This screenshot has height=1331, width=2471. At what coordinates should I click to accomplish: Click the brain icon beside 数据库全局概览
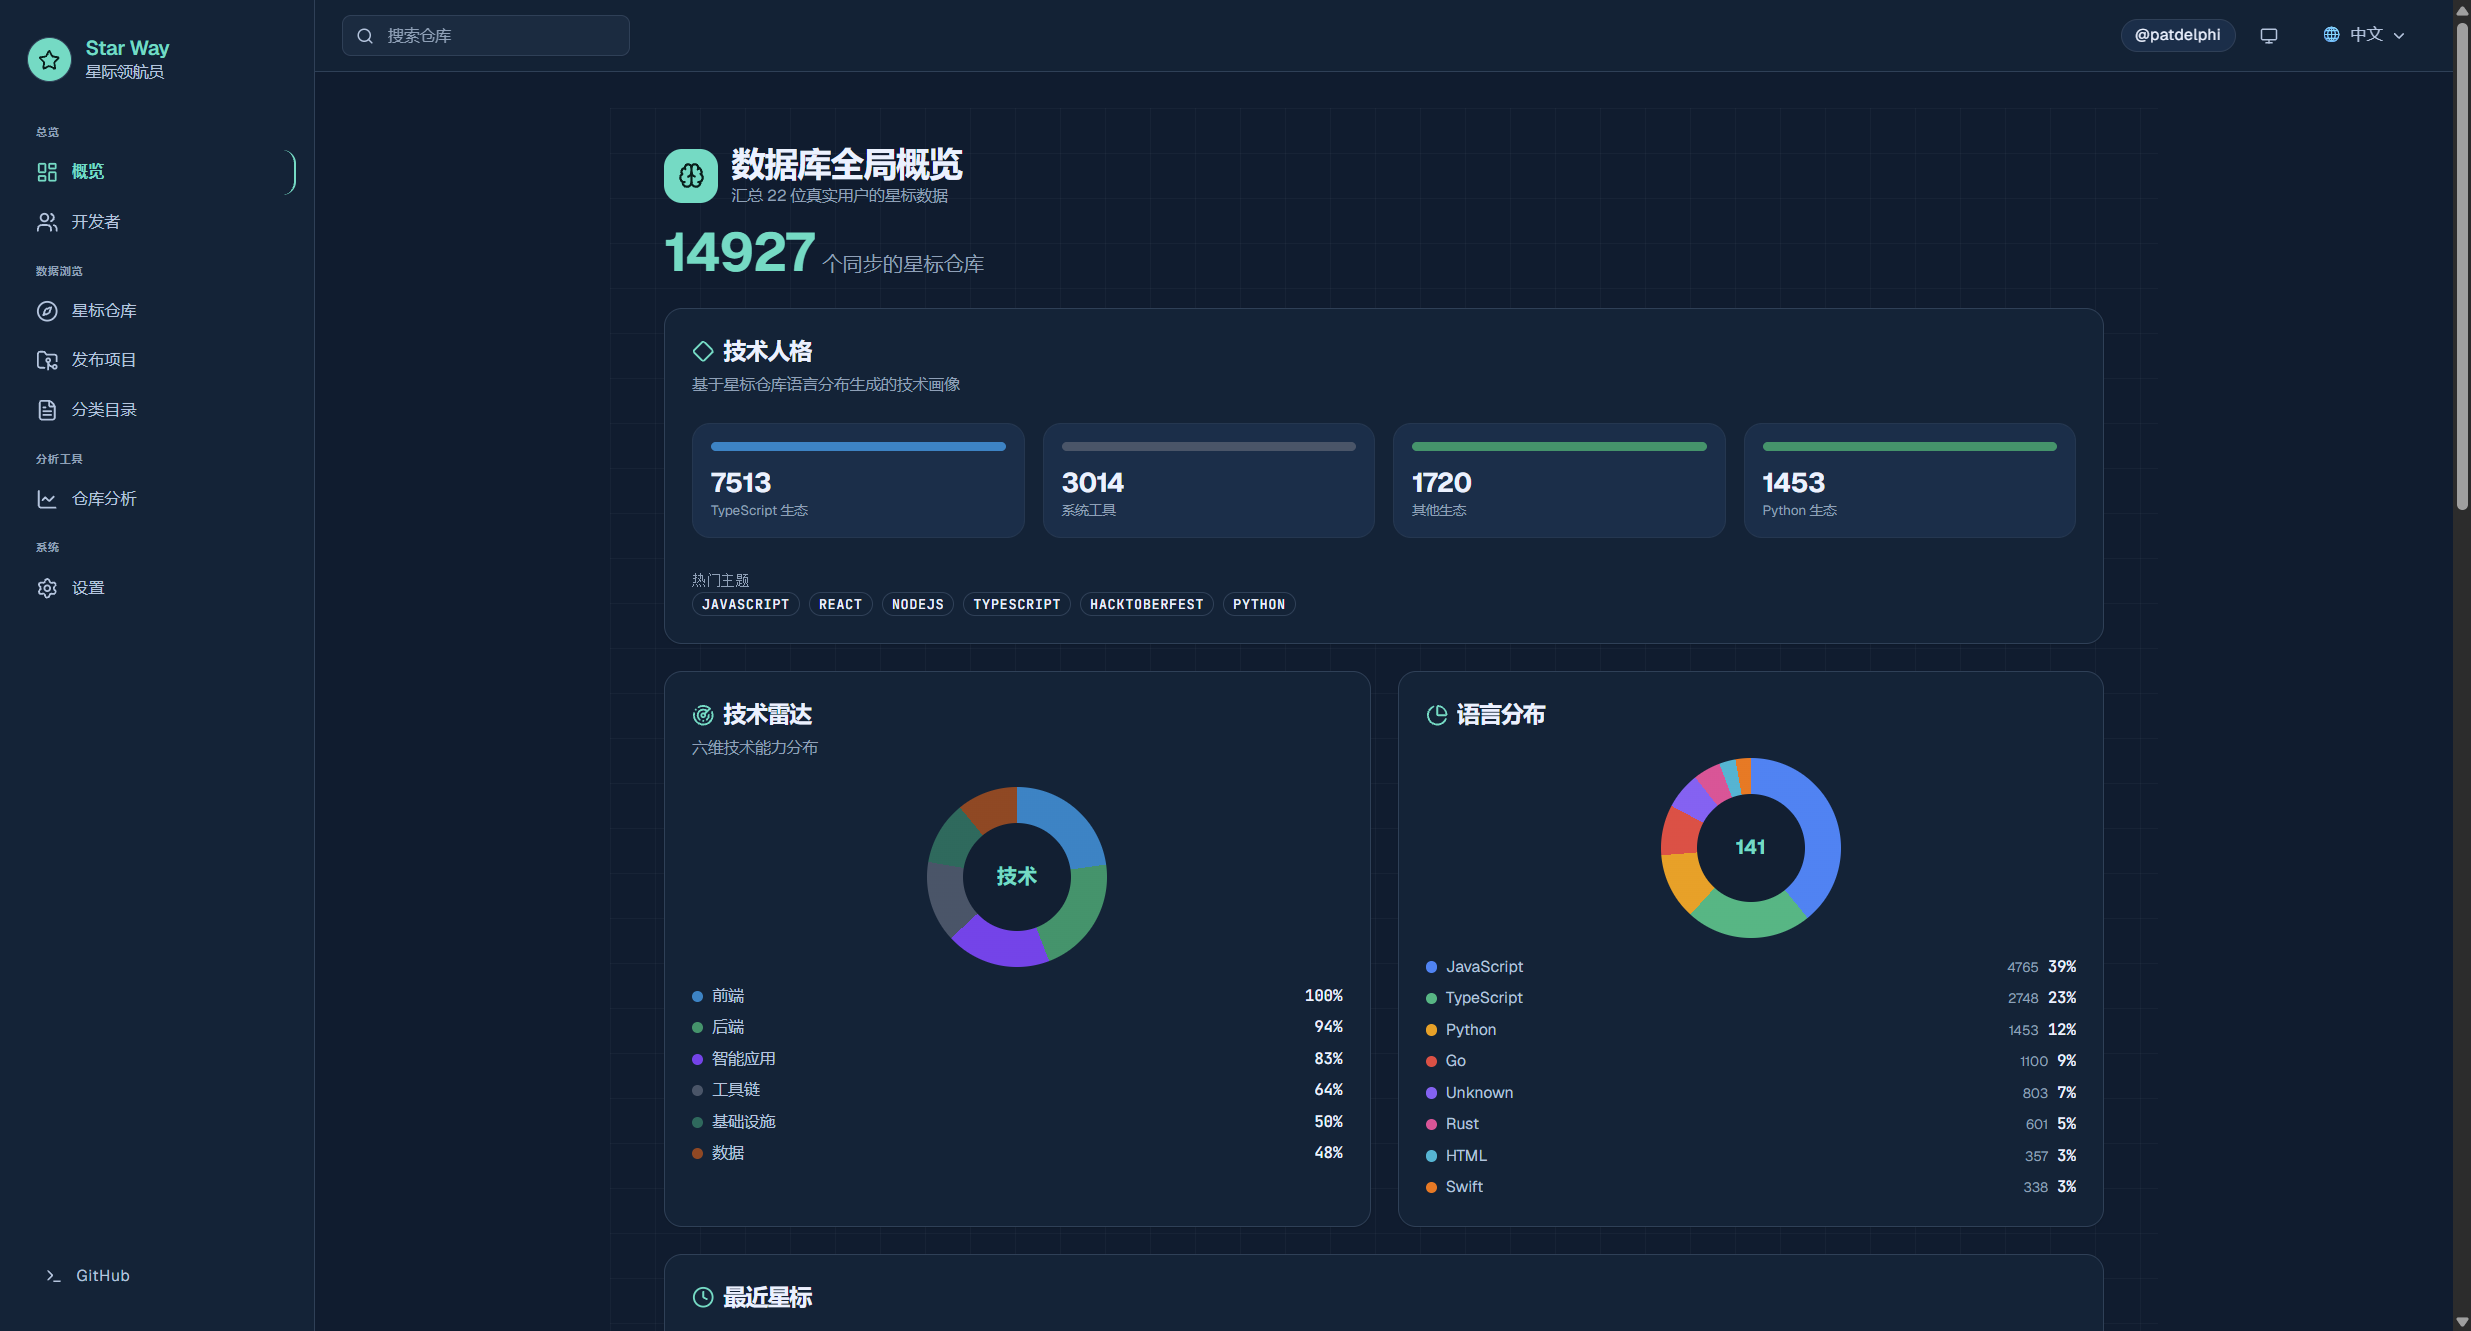pyautogui.click(x=691, y=176)
